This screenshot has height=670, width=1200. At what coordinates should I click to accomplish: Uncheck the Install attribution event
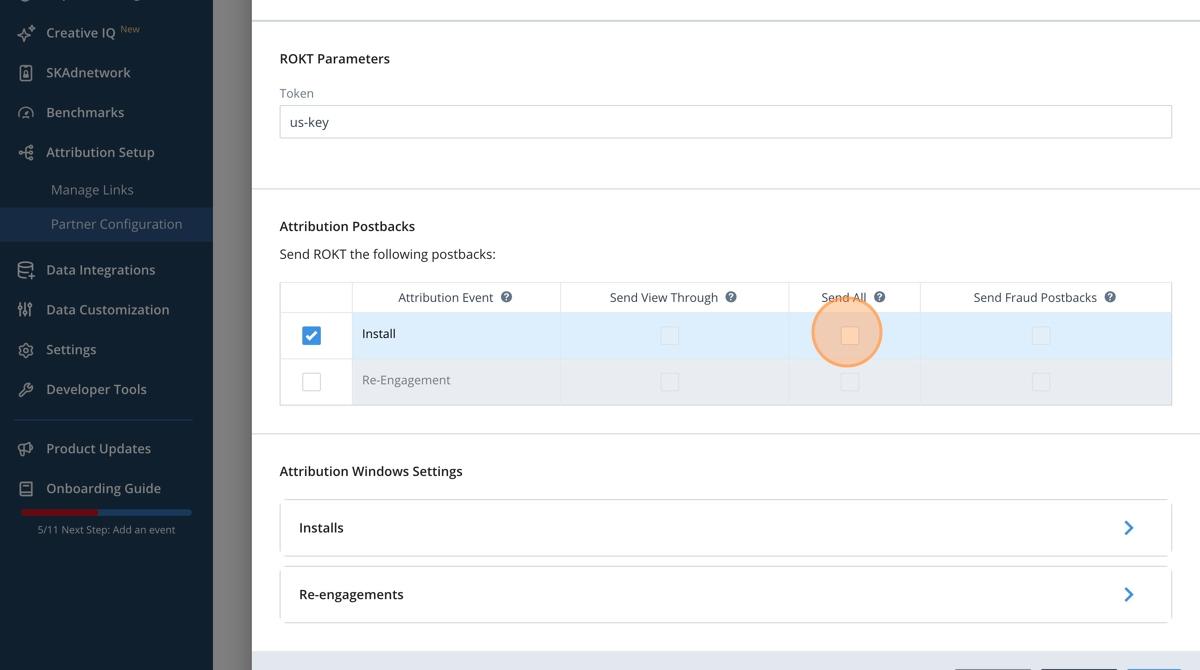[x=313, y=335]
